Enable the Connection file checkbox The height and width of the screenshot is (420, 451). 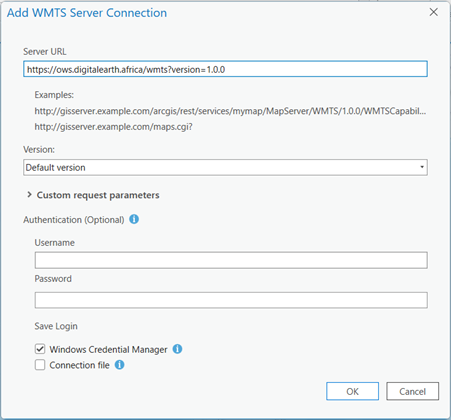click(40, 365)
